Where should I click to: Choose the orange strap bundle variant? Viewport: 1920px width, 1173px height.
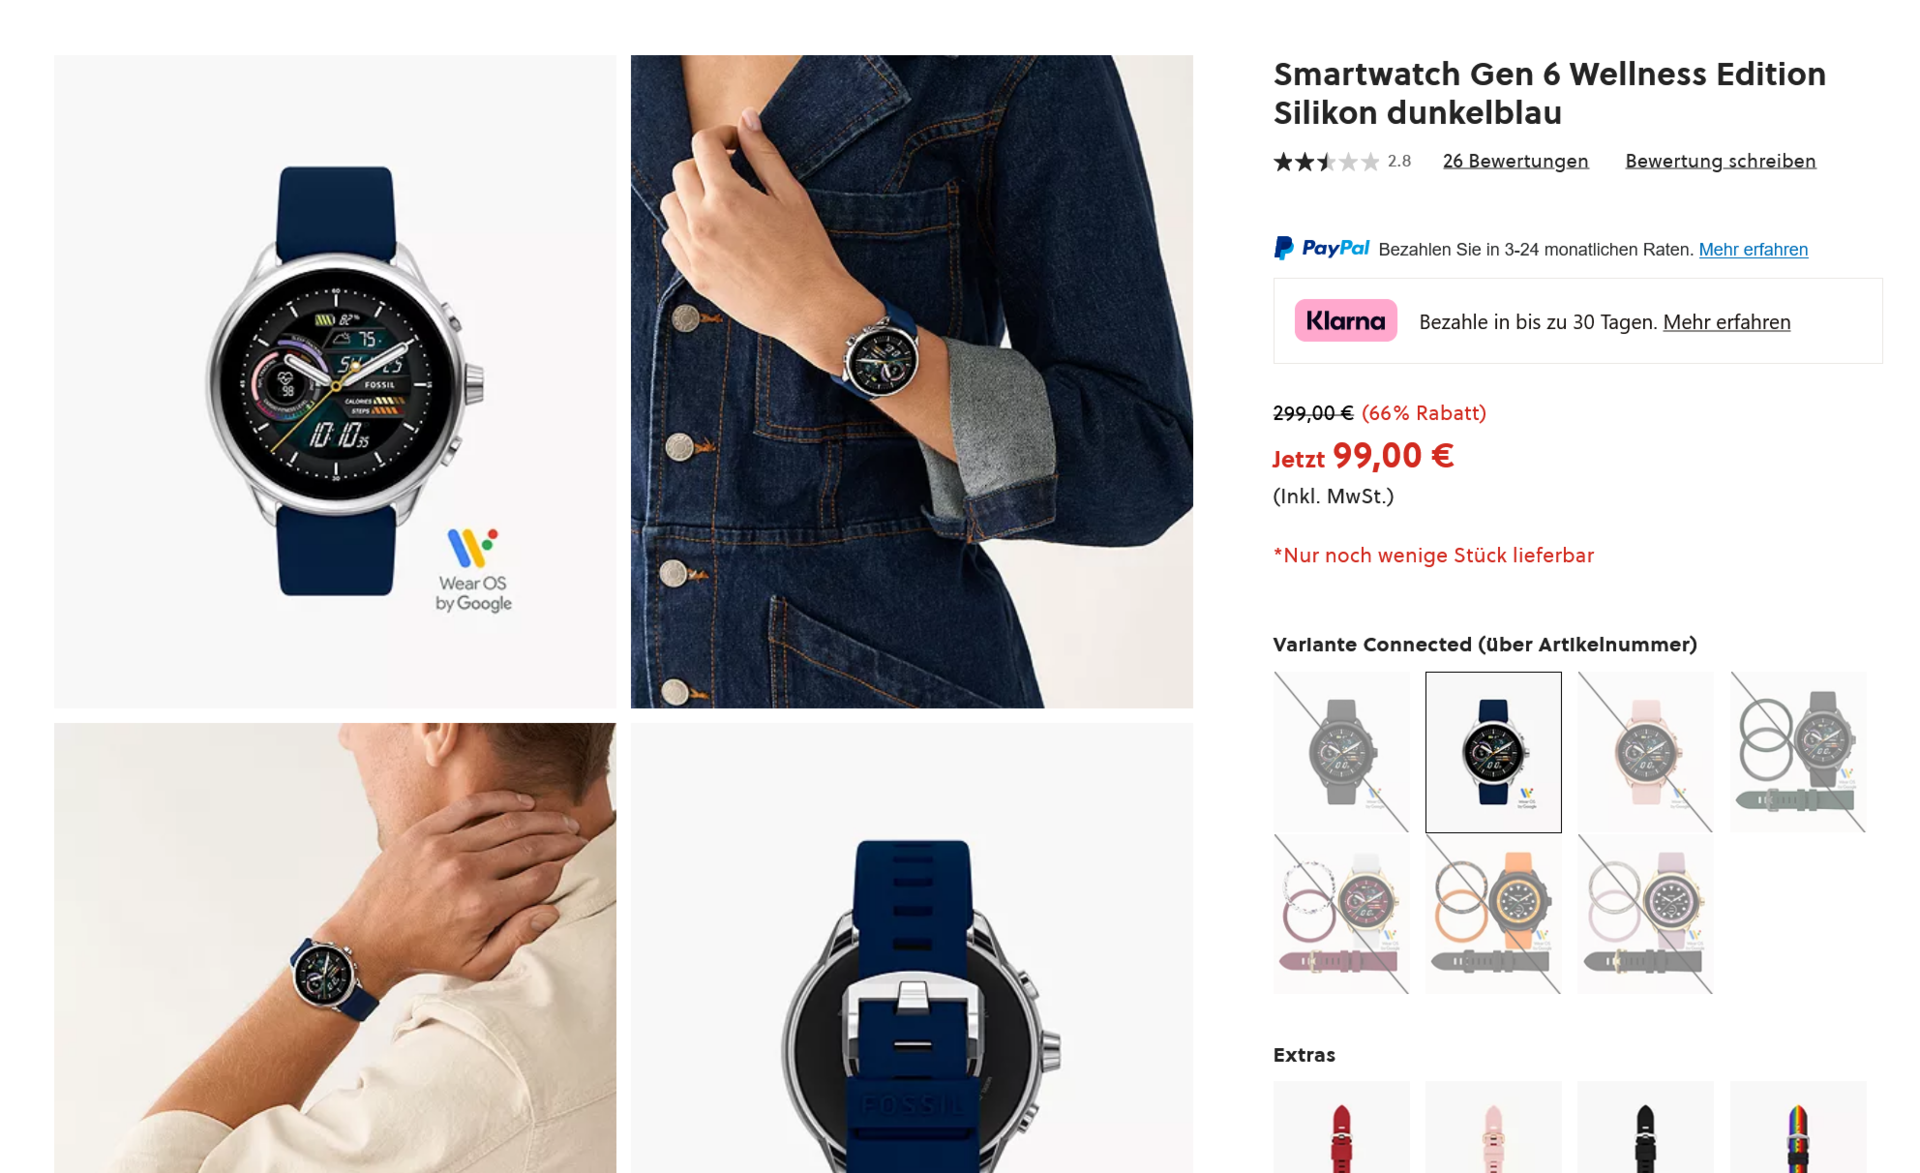click(1493, 914)
